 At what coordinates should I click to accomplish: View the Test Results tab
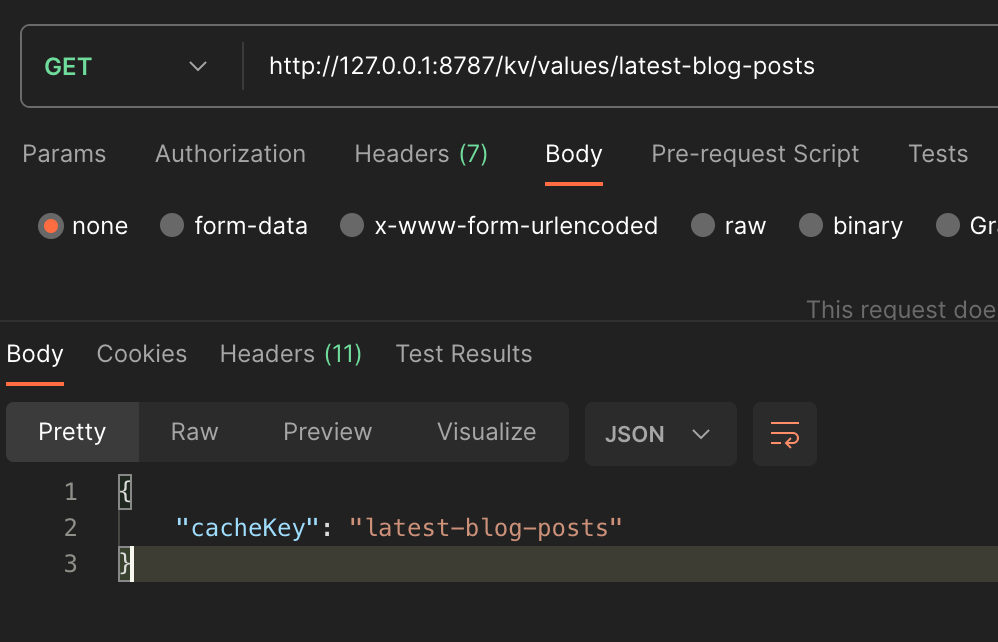(x=464, y=354)
